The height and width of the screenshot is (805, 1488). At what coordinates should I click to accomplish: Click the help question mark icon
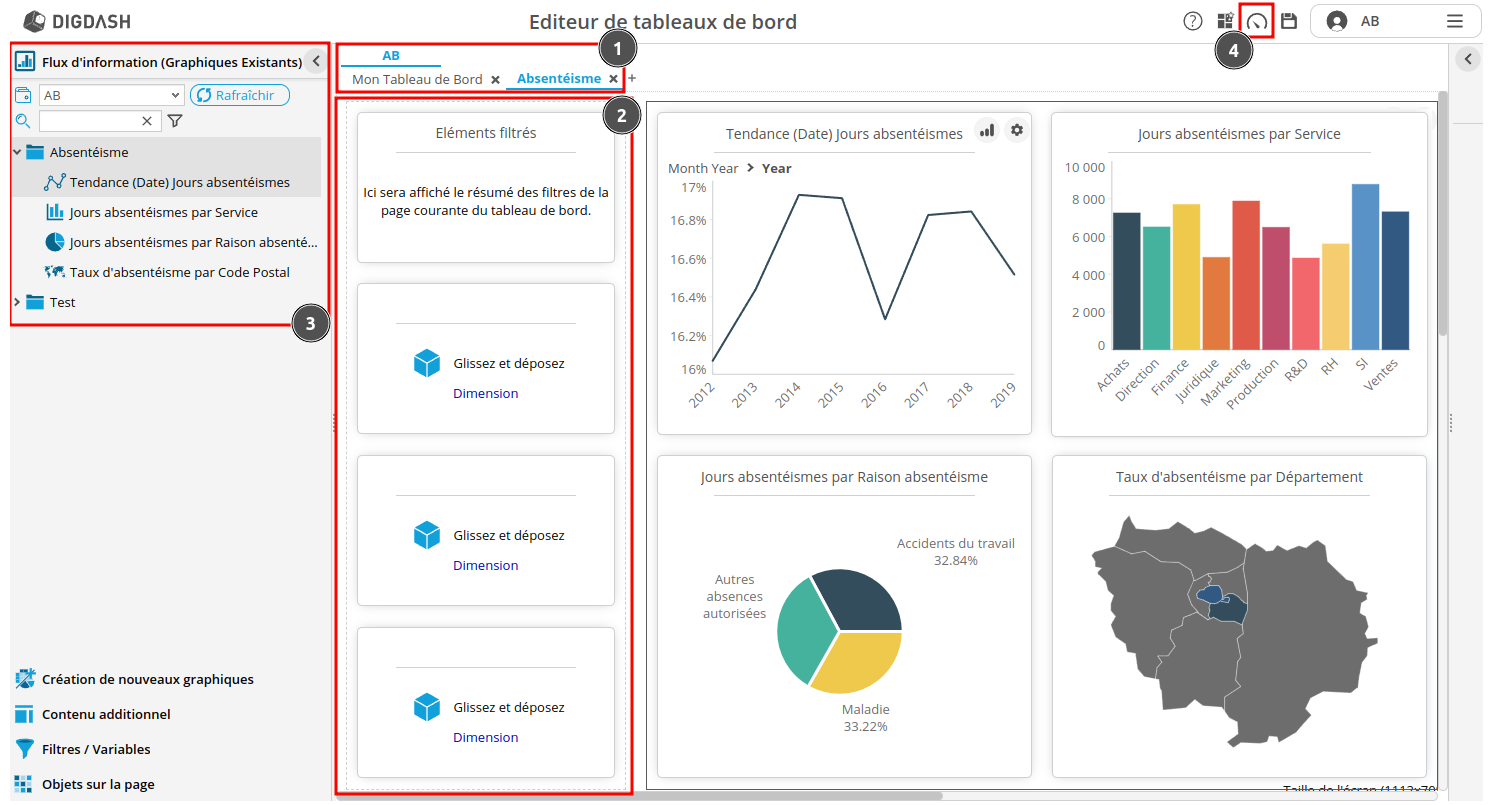coord(1193,21)
